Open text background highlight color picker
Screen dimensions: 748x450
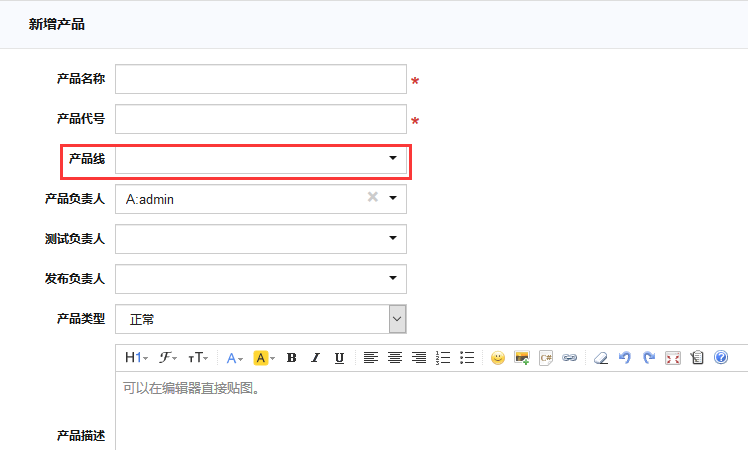point(264,358)
